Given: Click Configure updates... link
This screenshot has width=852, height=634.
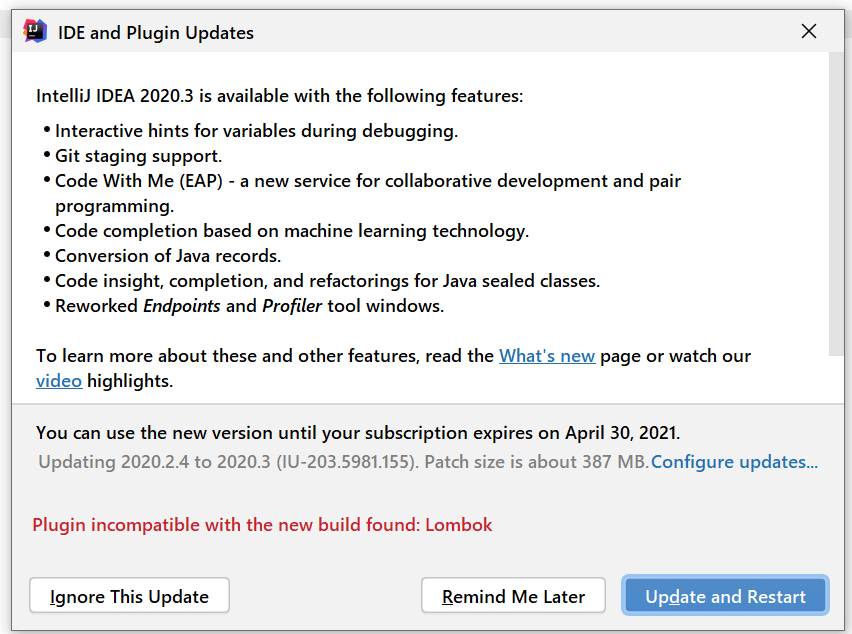Looking at the screenshot, I should click(x=734, y=461).
